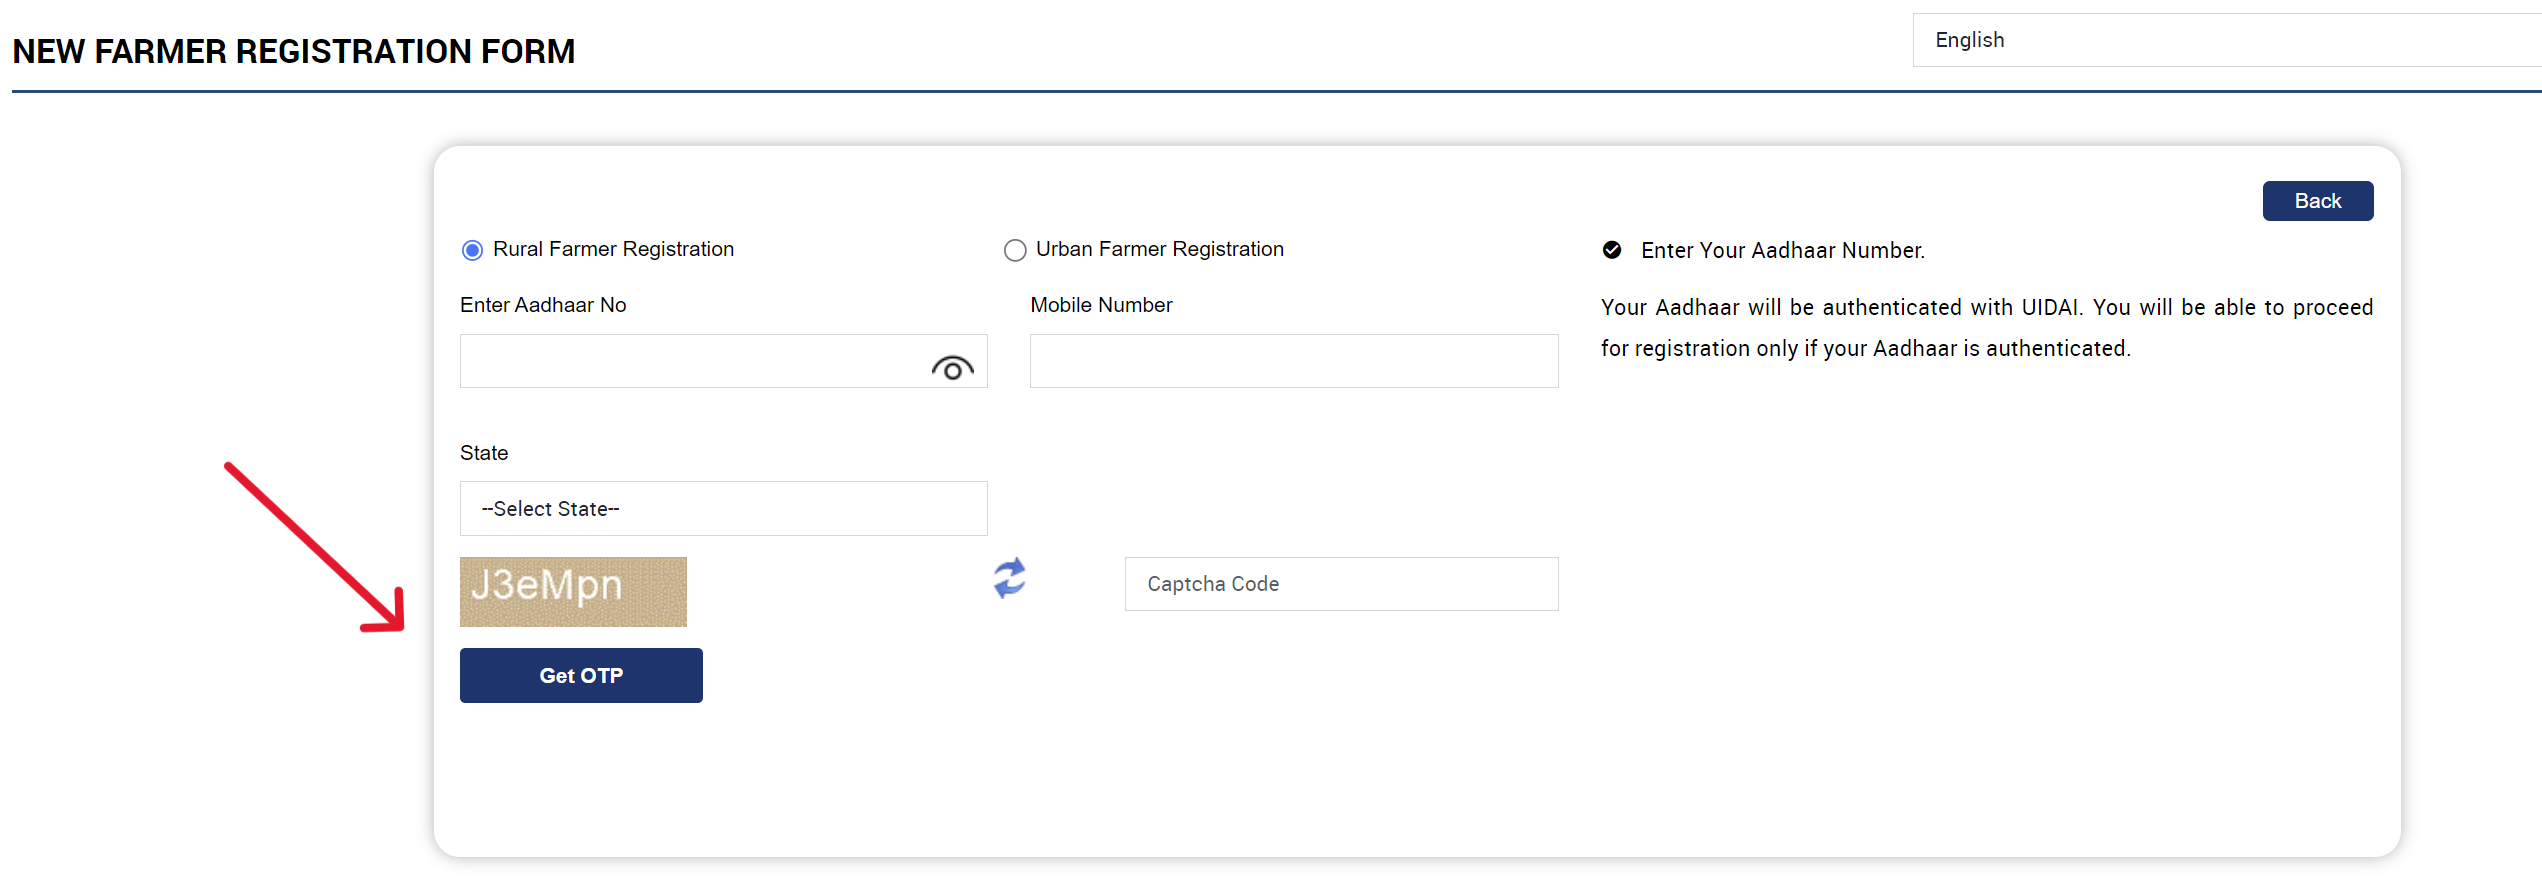Click the Enter Aadhaar No field label
Image resolution: width=2542 pixels, height=892 pixels.
pyautogui.click(x=543, y=305)
